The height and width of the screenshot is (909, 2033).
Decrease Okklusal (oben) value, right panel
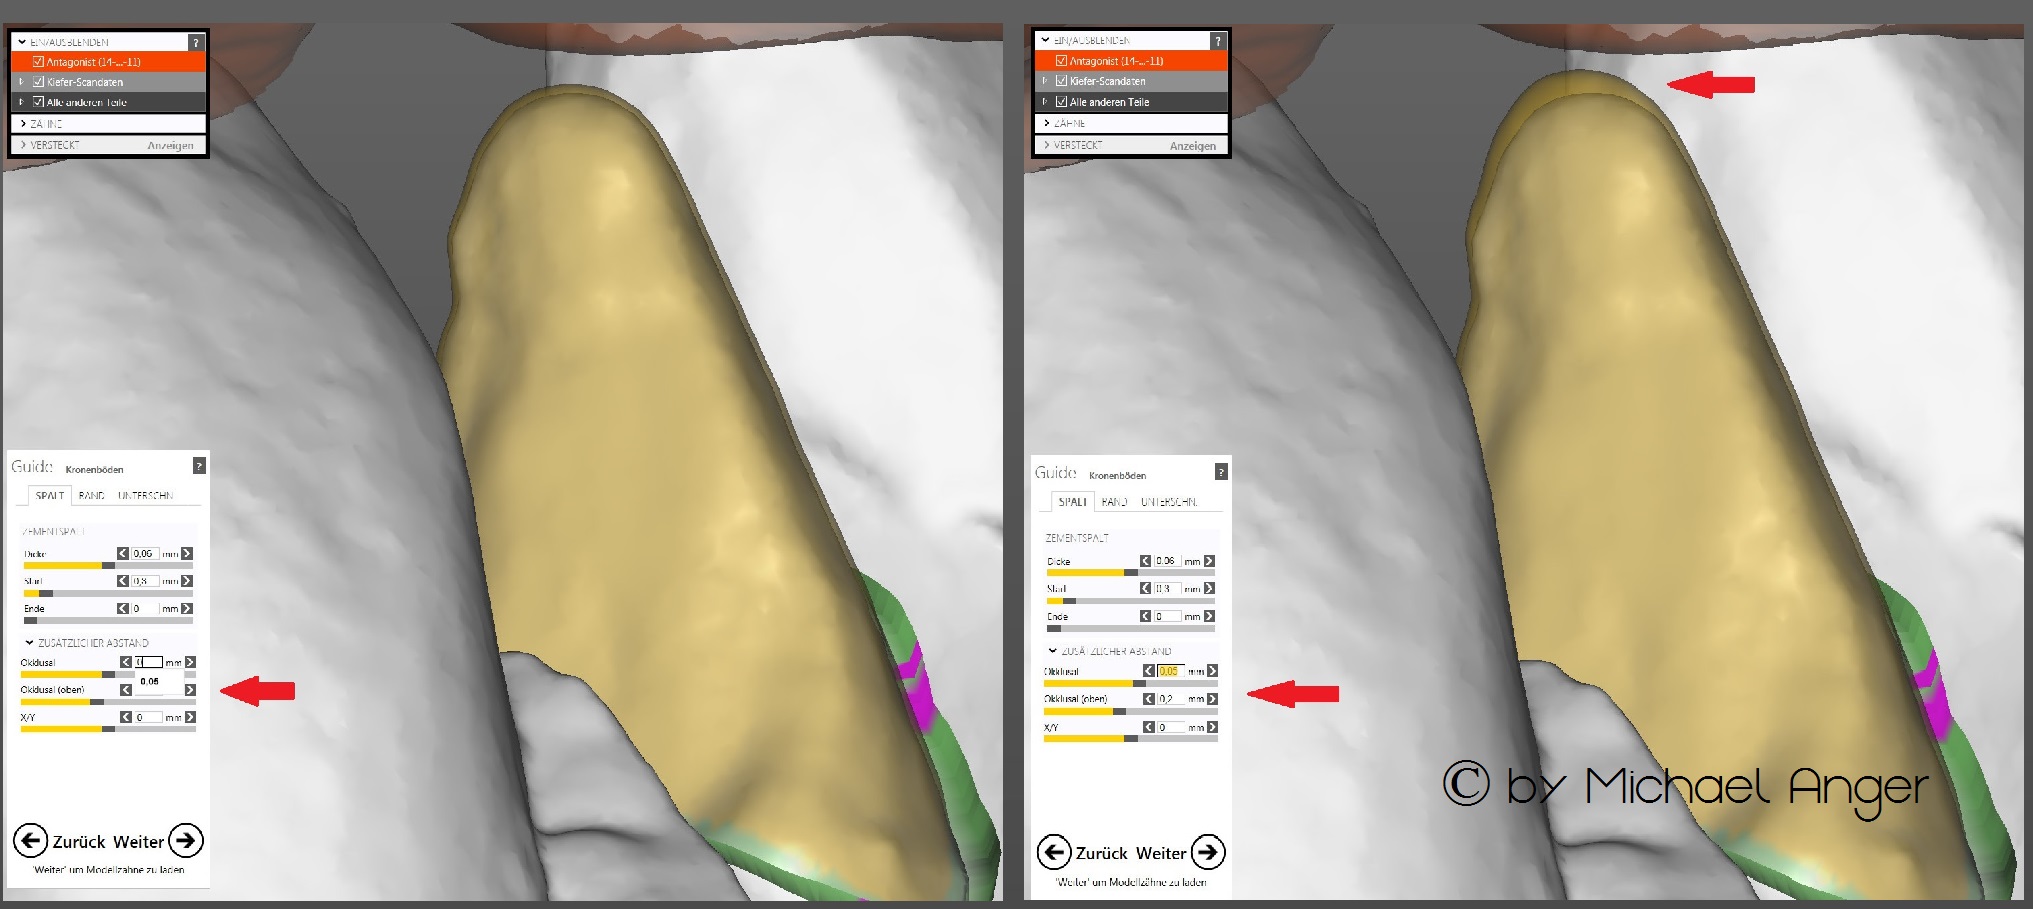tap(1148, 699)
